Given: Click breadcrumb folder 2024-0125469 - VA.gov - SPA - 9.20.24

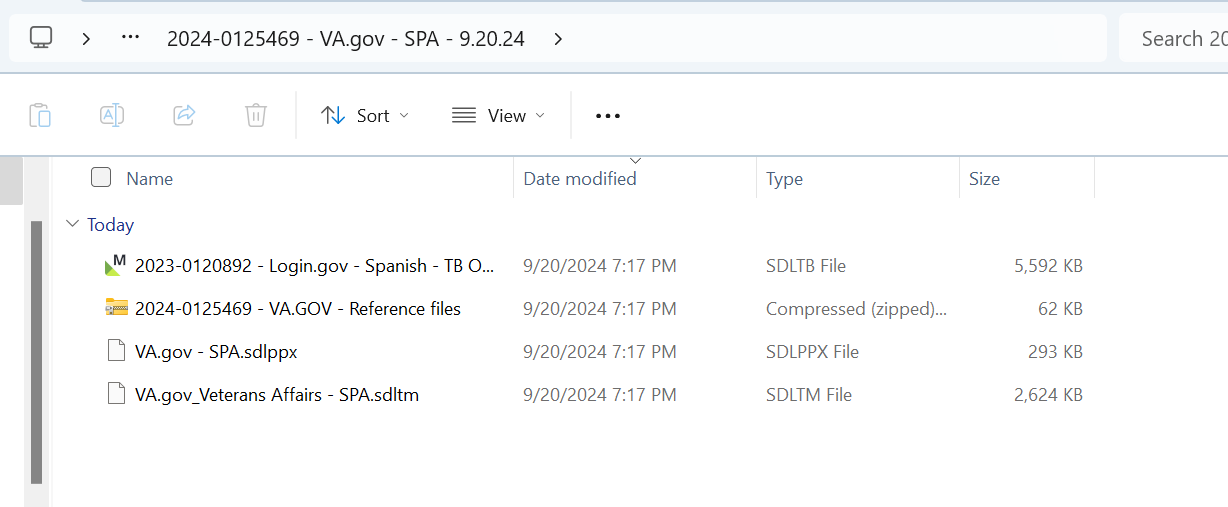Looking at the screenshot, I should click(346, 38).
